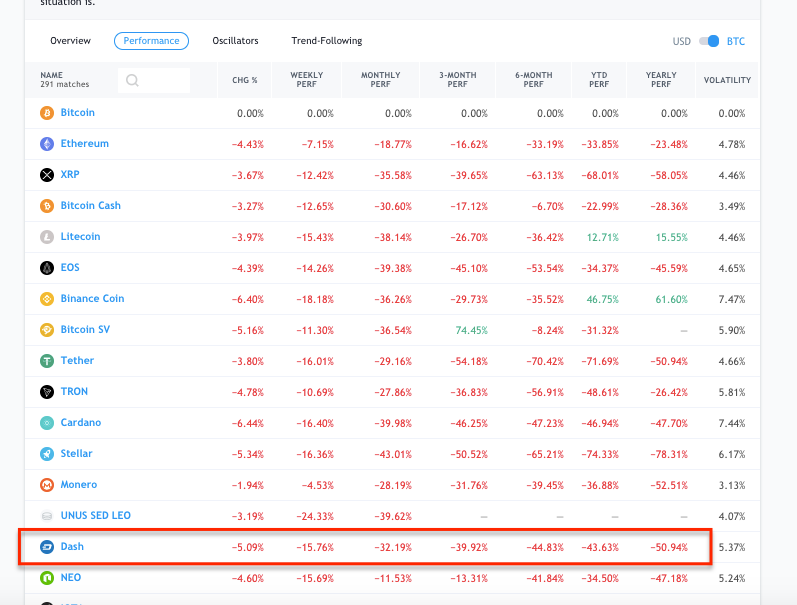Click Bitcoin SV 3-month value 74.45%

point(472,330)
